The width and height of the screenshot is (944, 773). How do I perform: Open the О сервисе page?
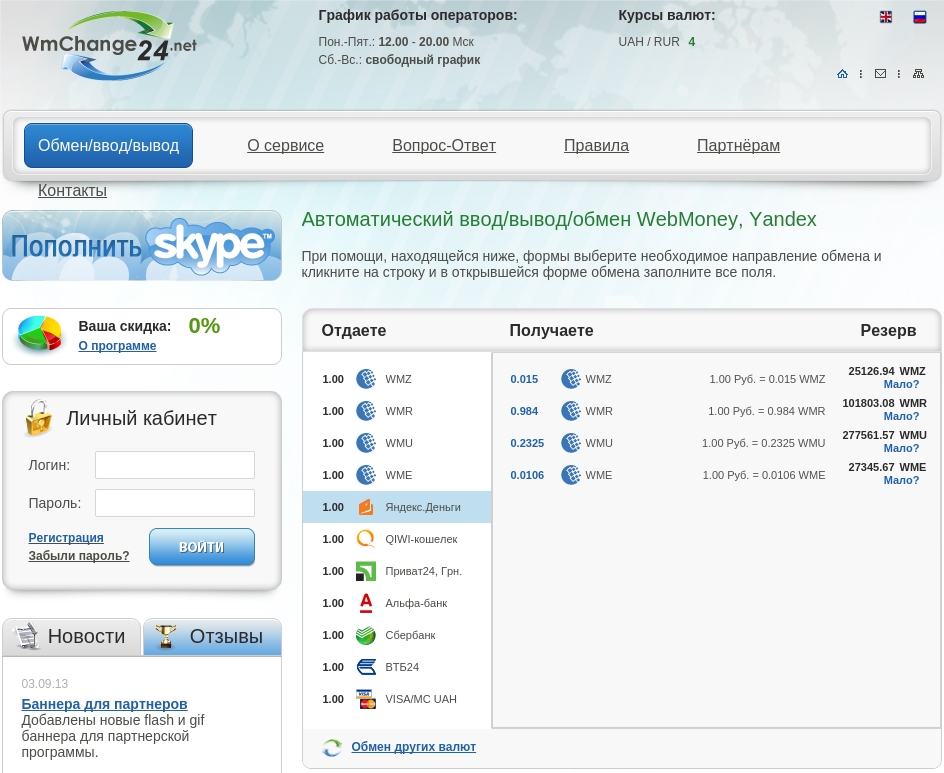click(x=285, y=145)
